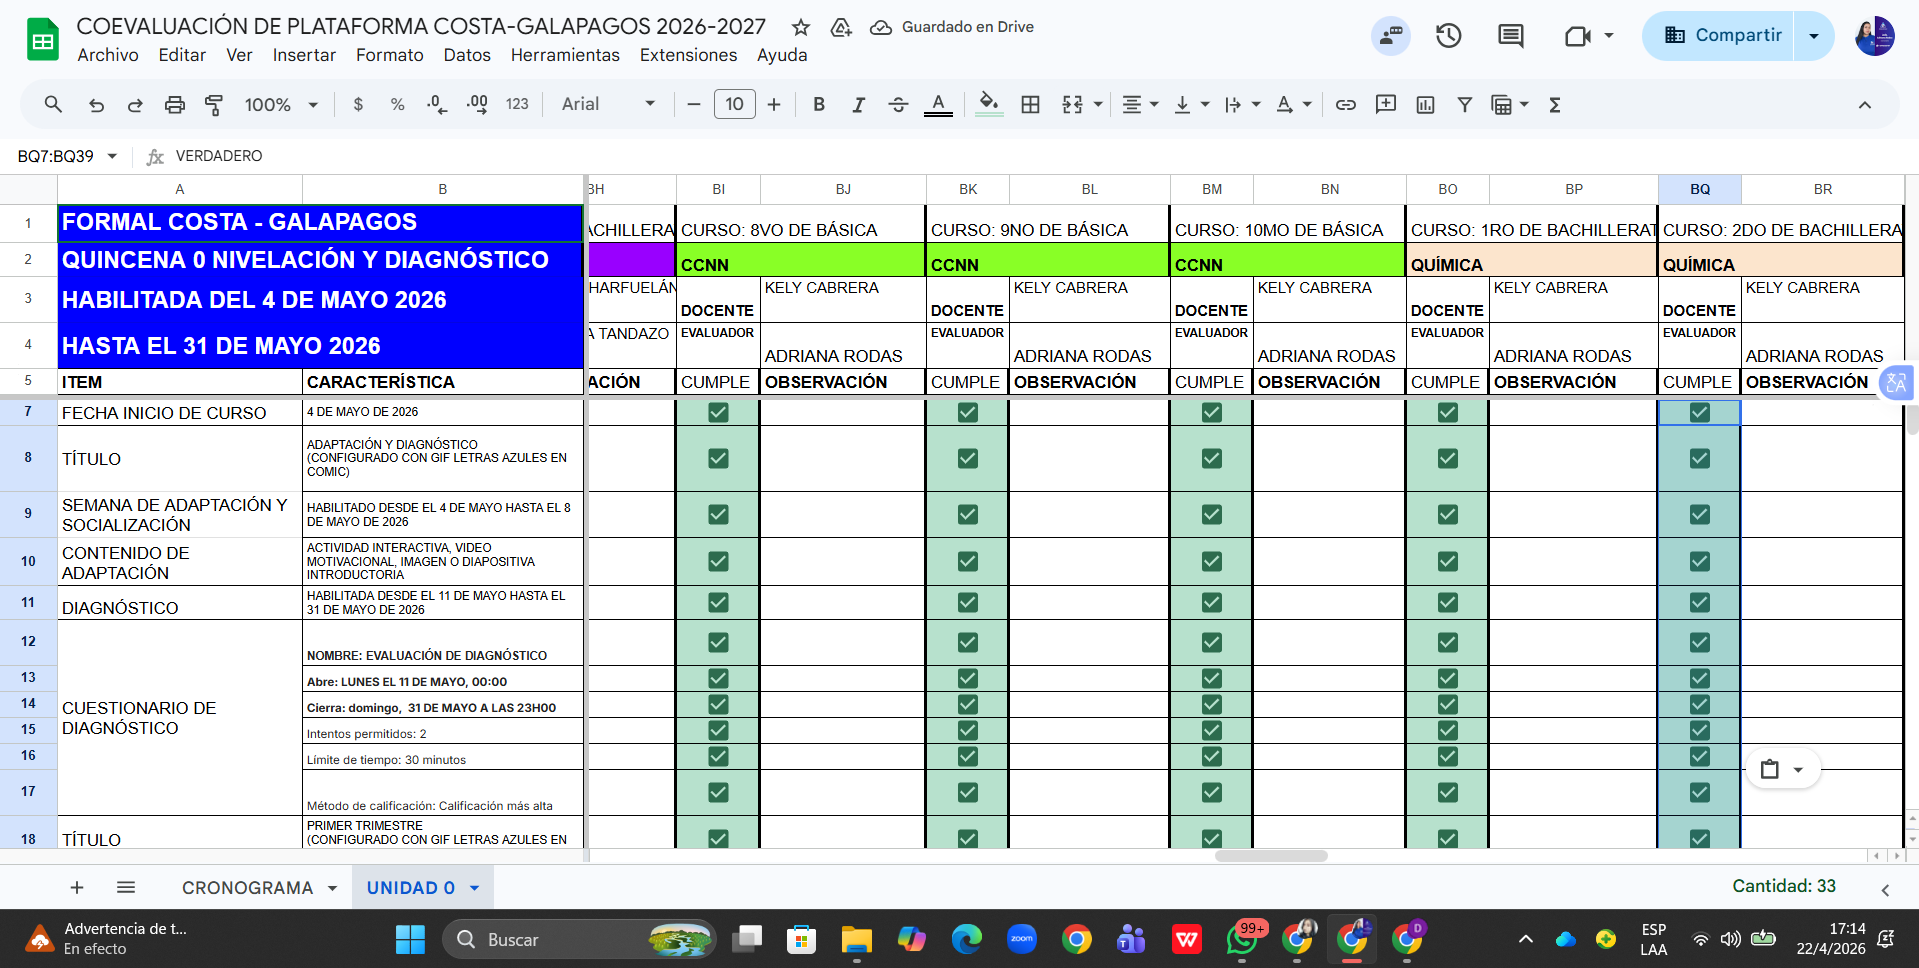1919x968 pixels.
Task: Switch to the CRONOGRAMA sheet tab
Action: click(x=247, y=888)
